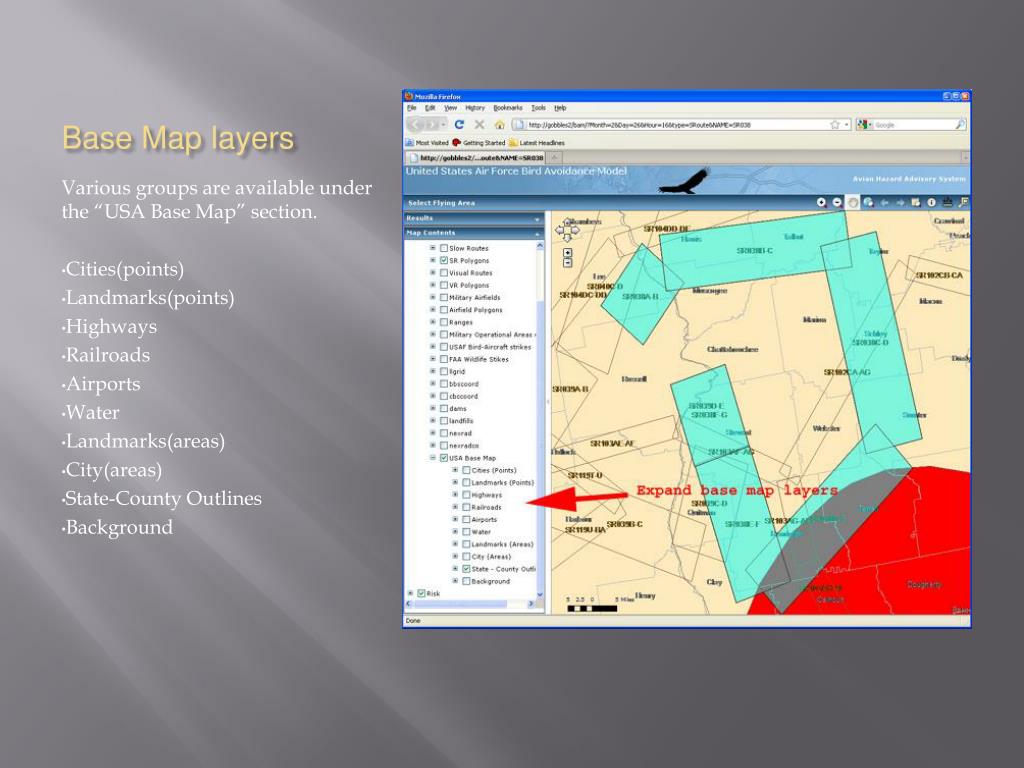Click Firefox Stop loading button
Image resolution: width=1024 pixels, height=768 pixels.
click(x=479, y=124)
